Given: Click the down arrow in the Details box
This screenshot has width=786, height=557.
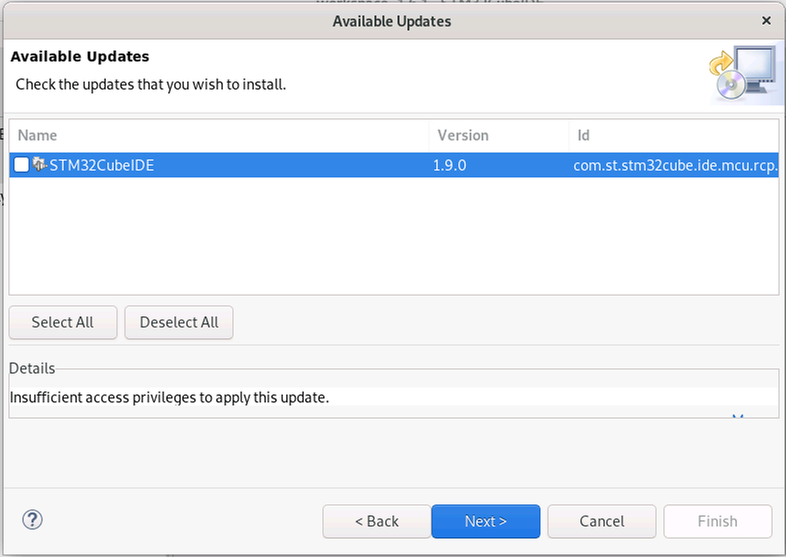Looking at the screenshot, I should [x=737, y=416].
